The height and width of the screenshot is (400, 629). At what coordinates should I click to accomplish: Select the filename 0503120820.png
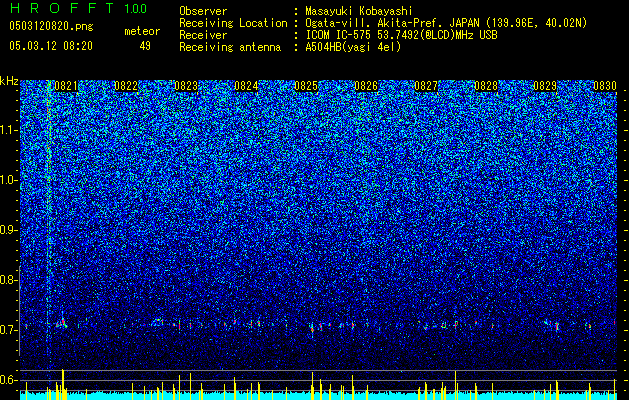point(51,27)
